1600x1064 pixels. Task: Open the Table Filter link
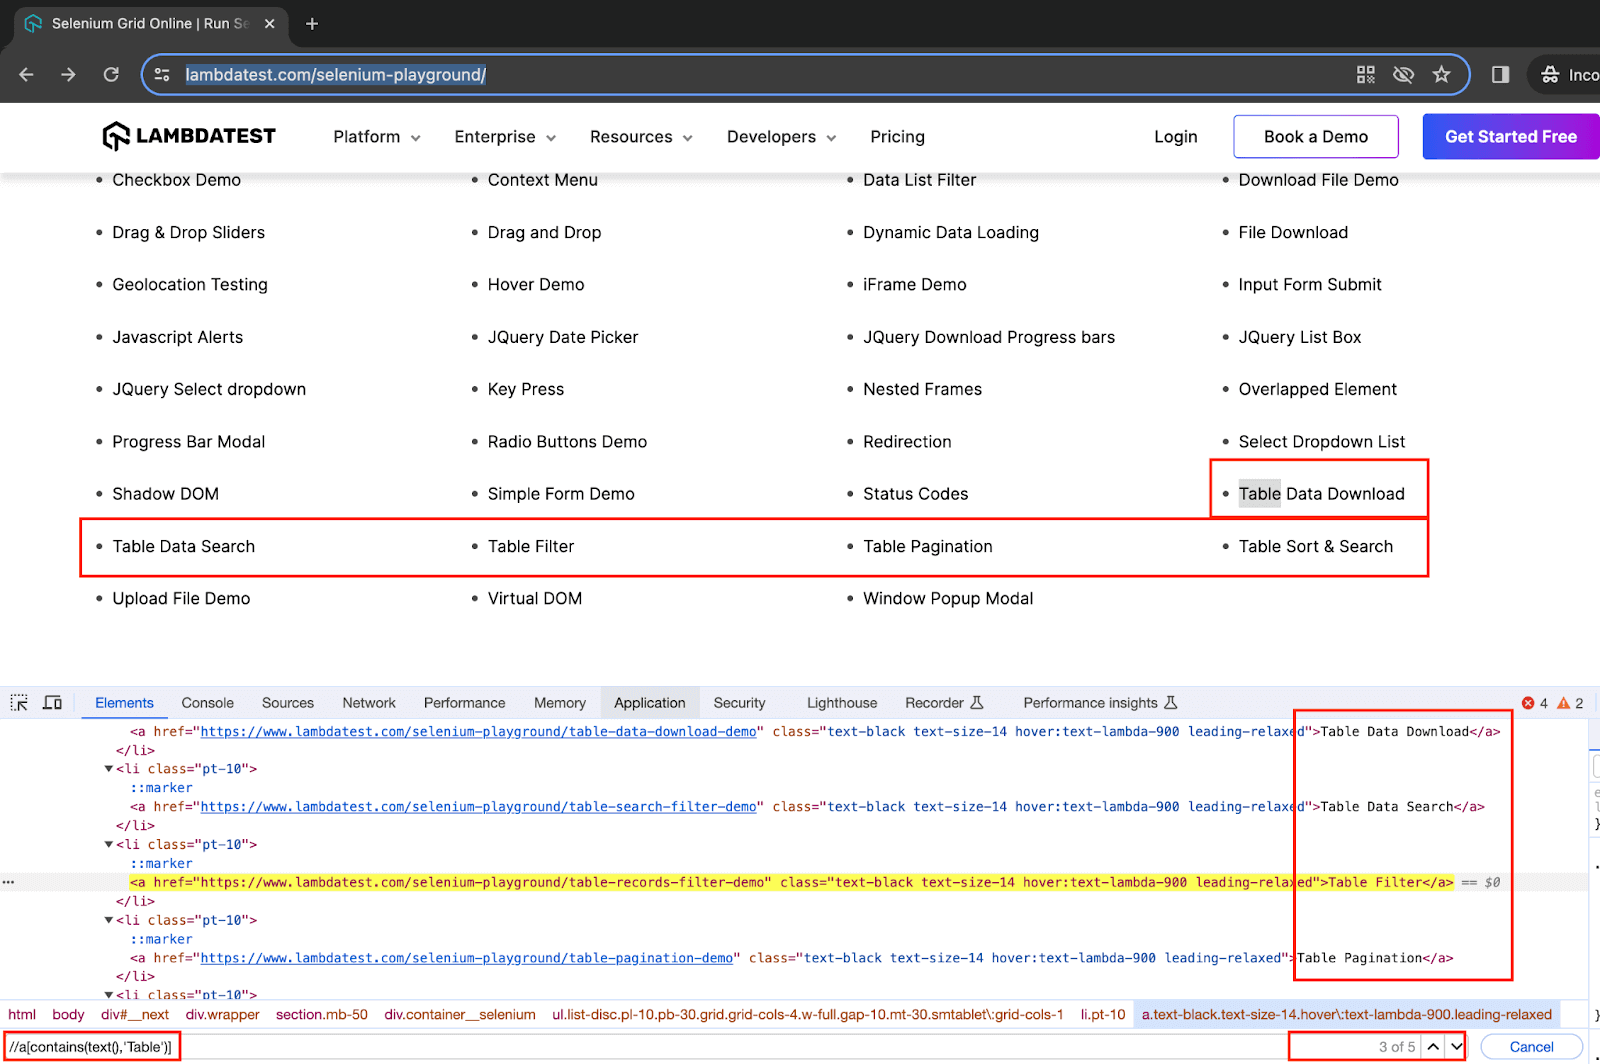tap(531, 546)
